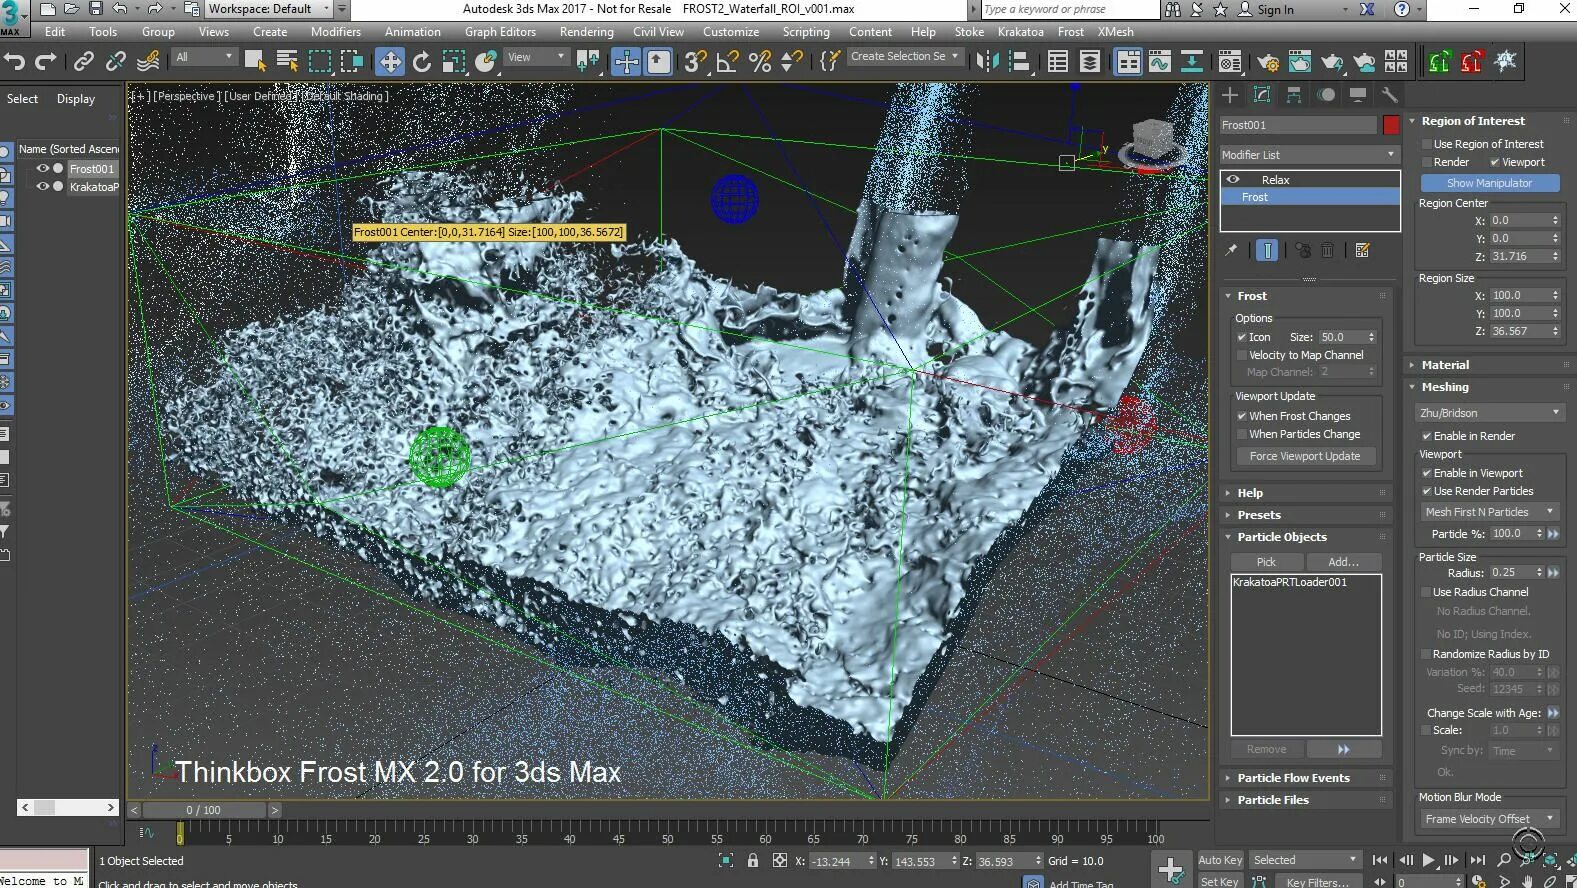Click the time slider 0 / 100 handle
1577x888 pixels.
[x=204, y=810]
